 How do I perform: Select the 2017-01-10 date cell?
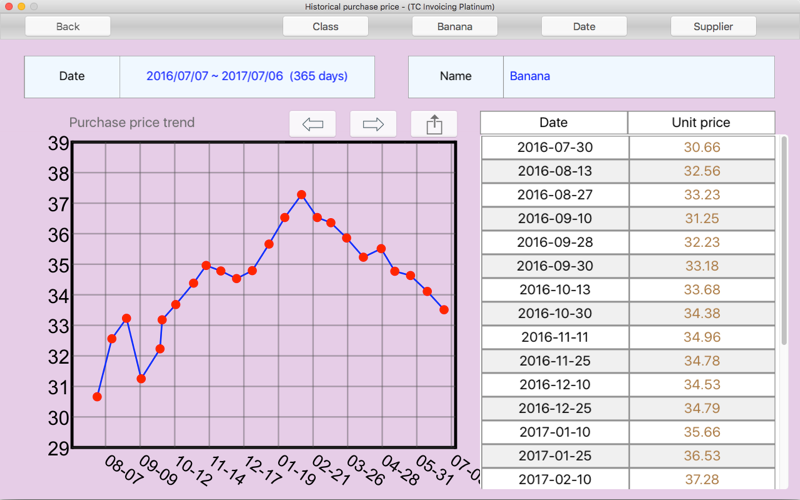click(555, 432)
